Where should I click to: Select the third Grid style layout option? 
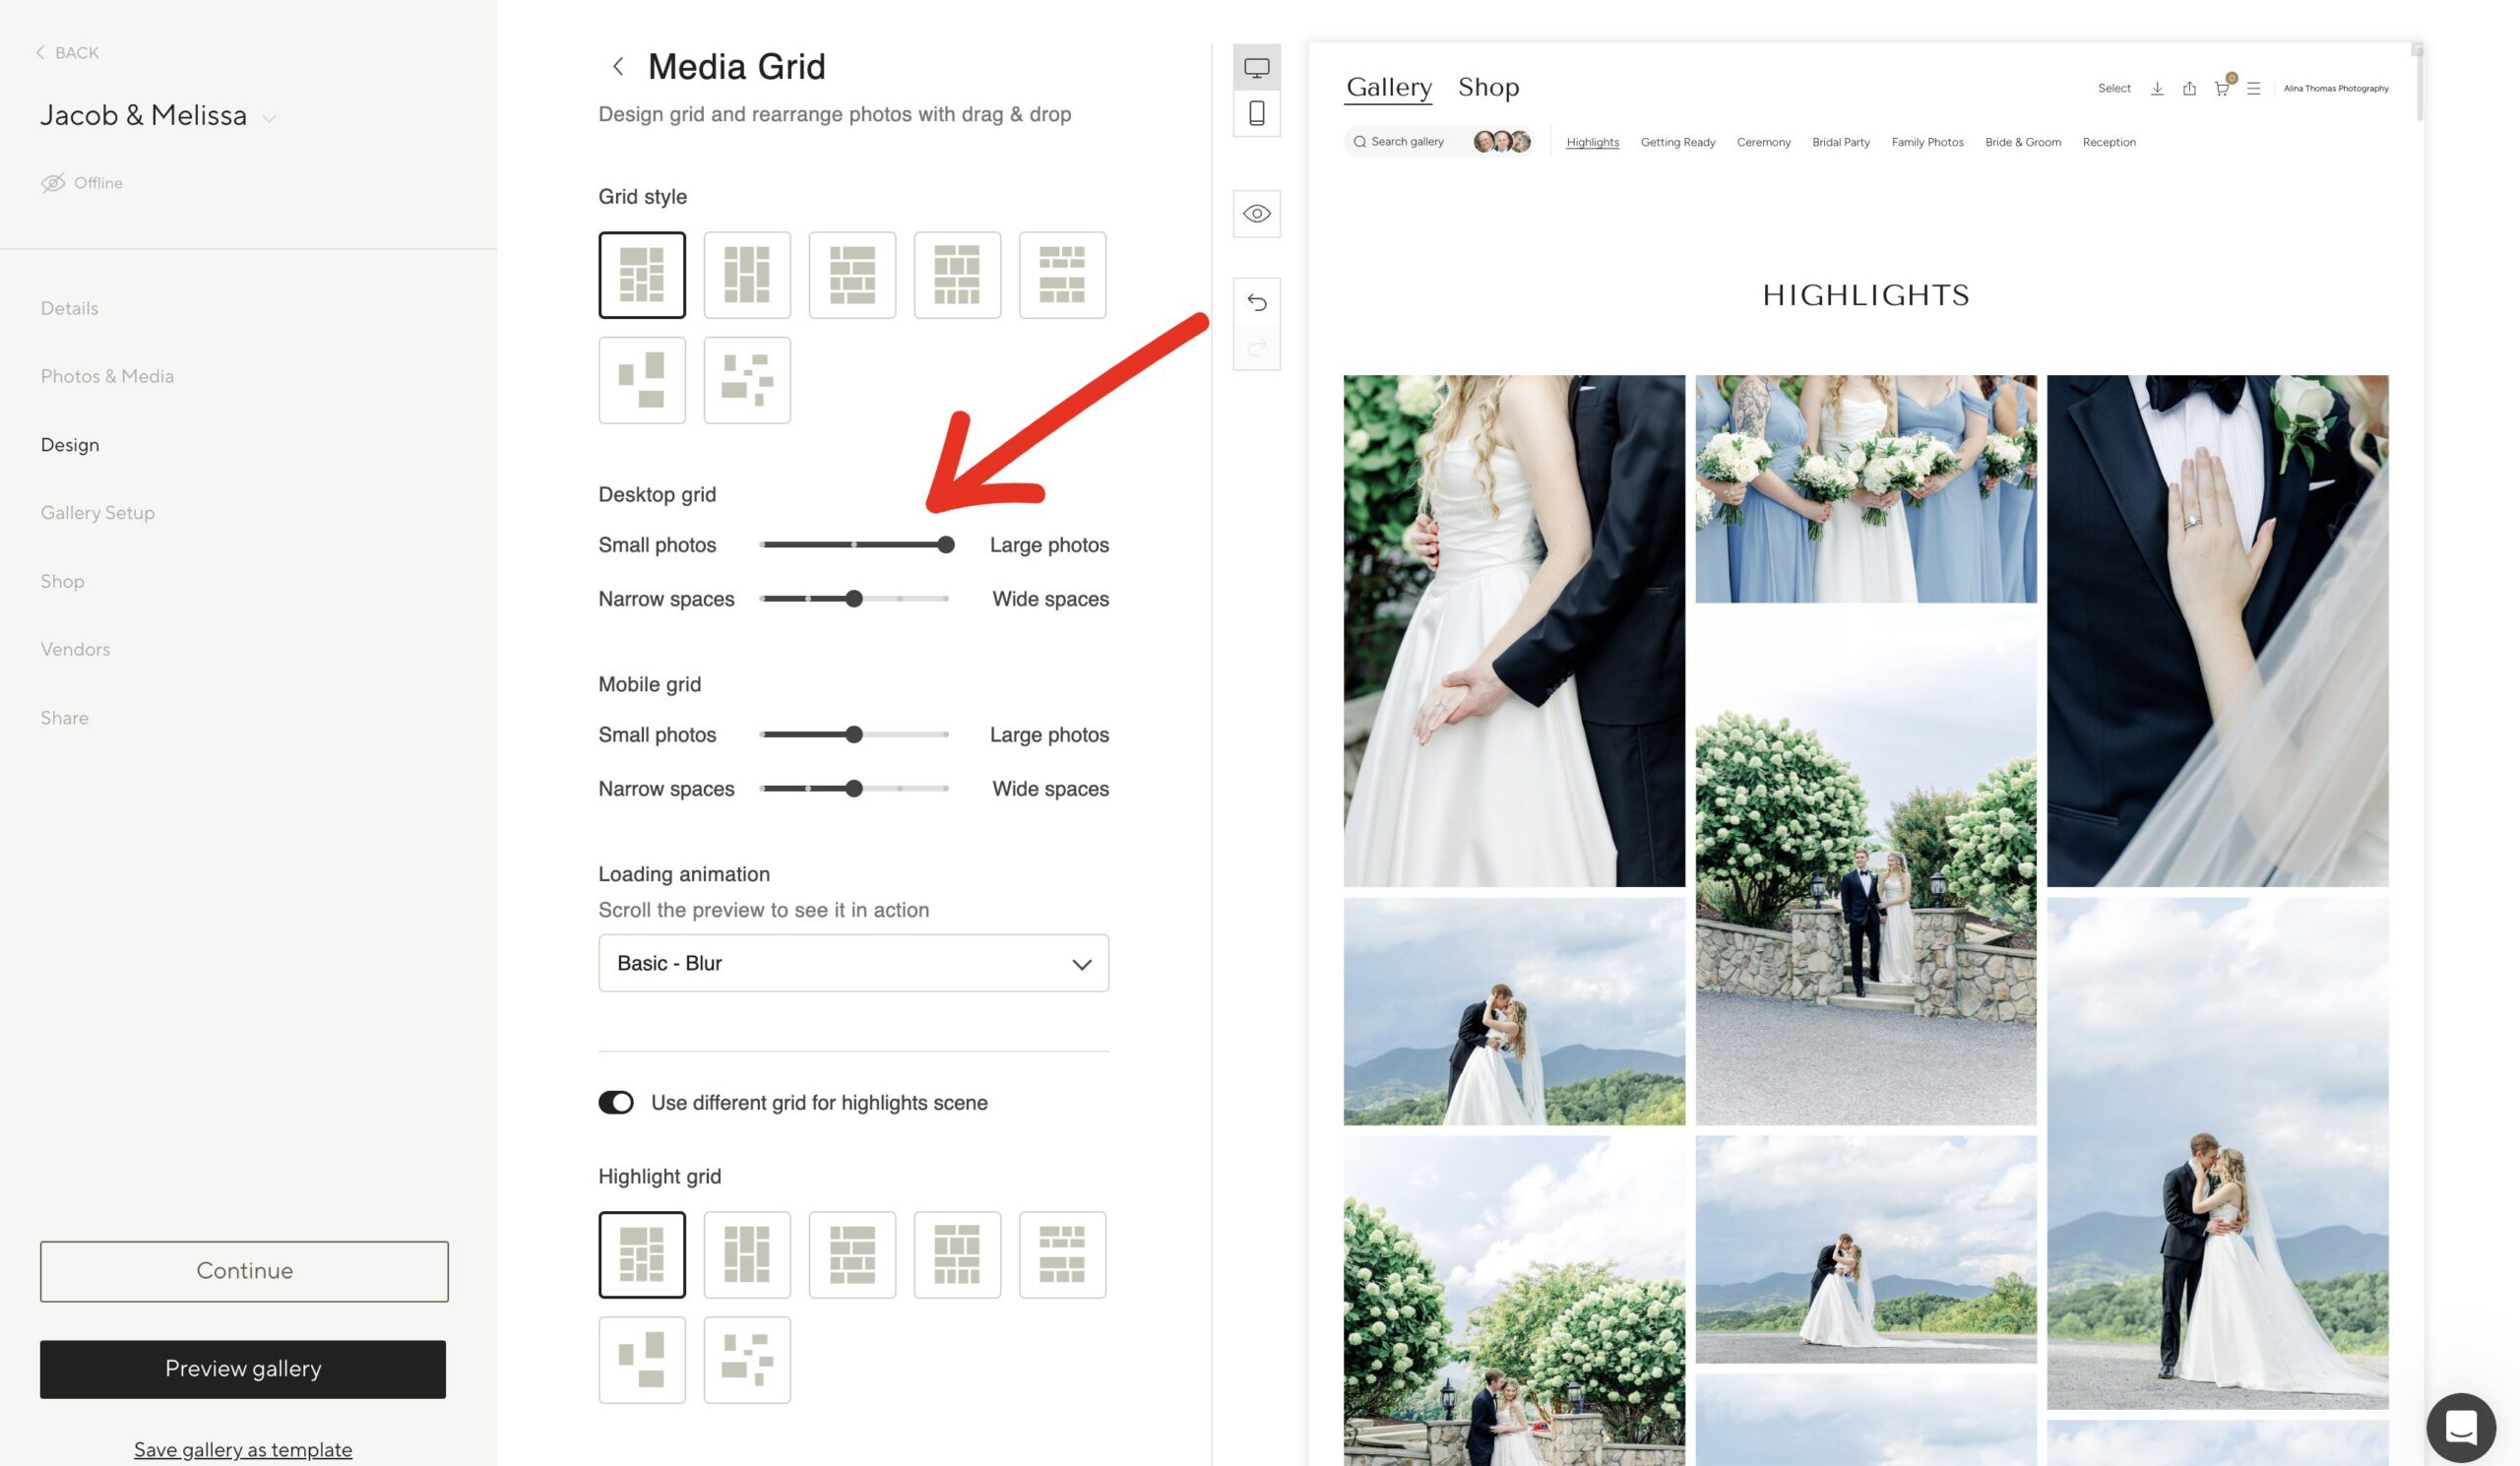(x=852, y=275)
